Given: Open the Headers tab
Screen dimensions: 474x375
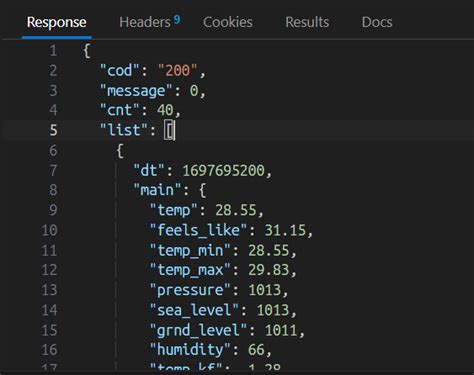Looking at the screenshot, I should click(145, 22).
